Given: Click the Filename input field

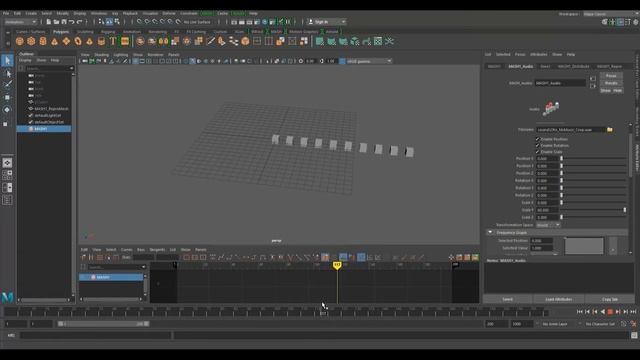Looking at the screenshot, I should [x=570, y=130].
